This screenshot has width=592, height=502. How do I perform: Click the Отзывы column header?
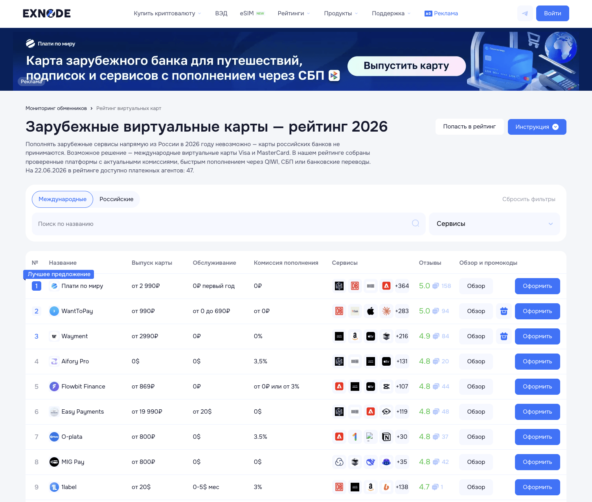coord(430,263)
